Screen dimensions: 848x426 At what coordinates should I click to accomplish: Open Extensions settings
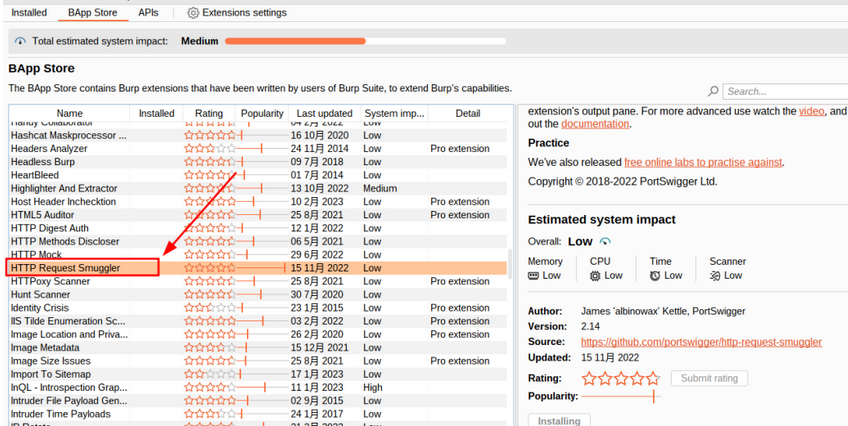coord(237,12)
